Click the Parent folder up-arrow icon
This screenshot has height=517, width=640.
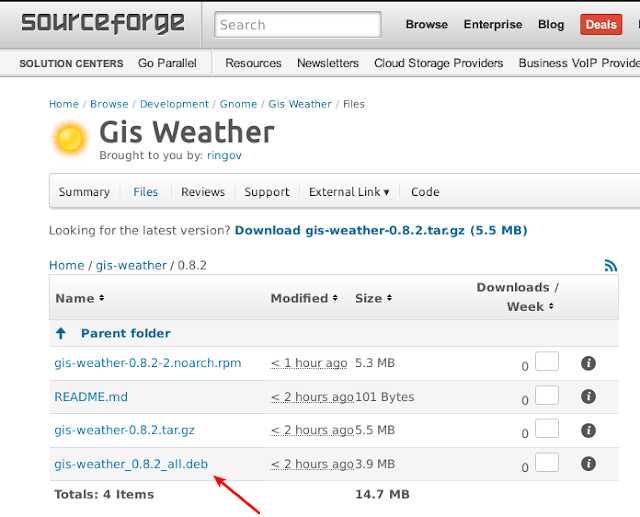coord(61,333)
